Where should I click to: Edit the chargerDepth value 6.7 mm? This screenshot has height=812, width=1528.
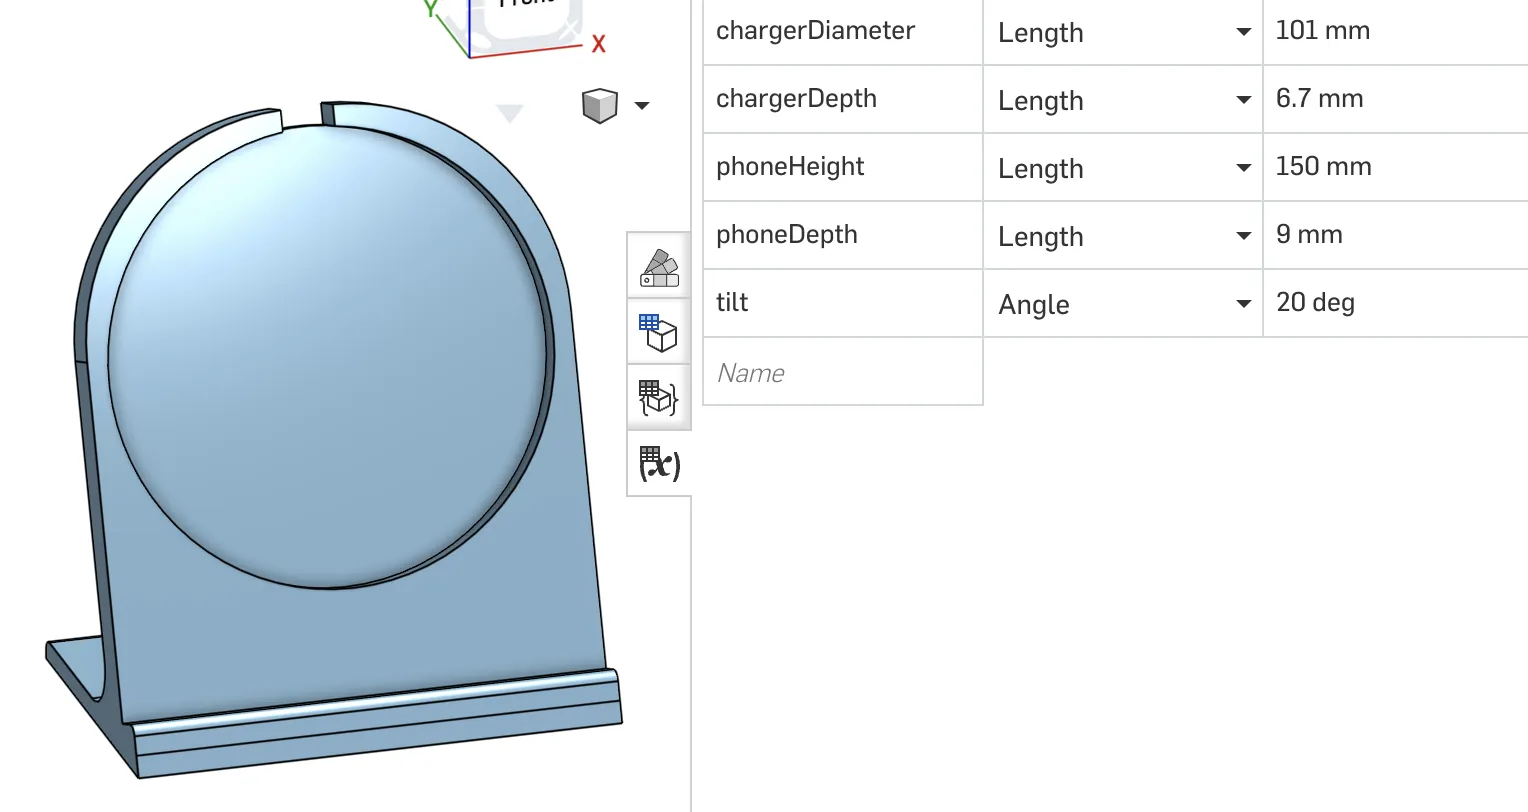(1319, 99)
